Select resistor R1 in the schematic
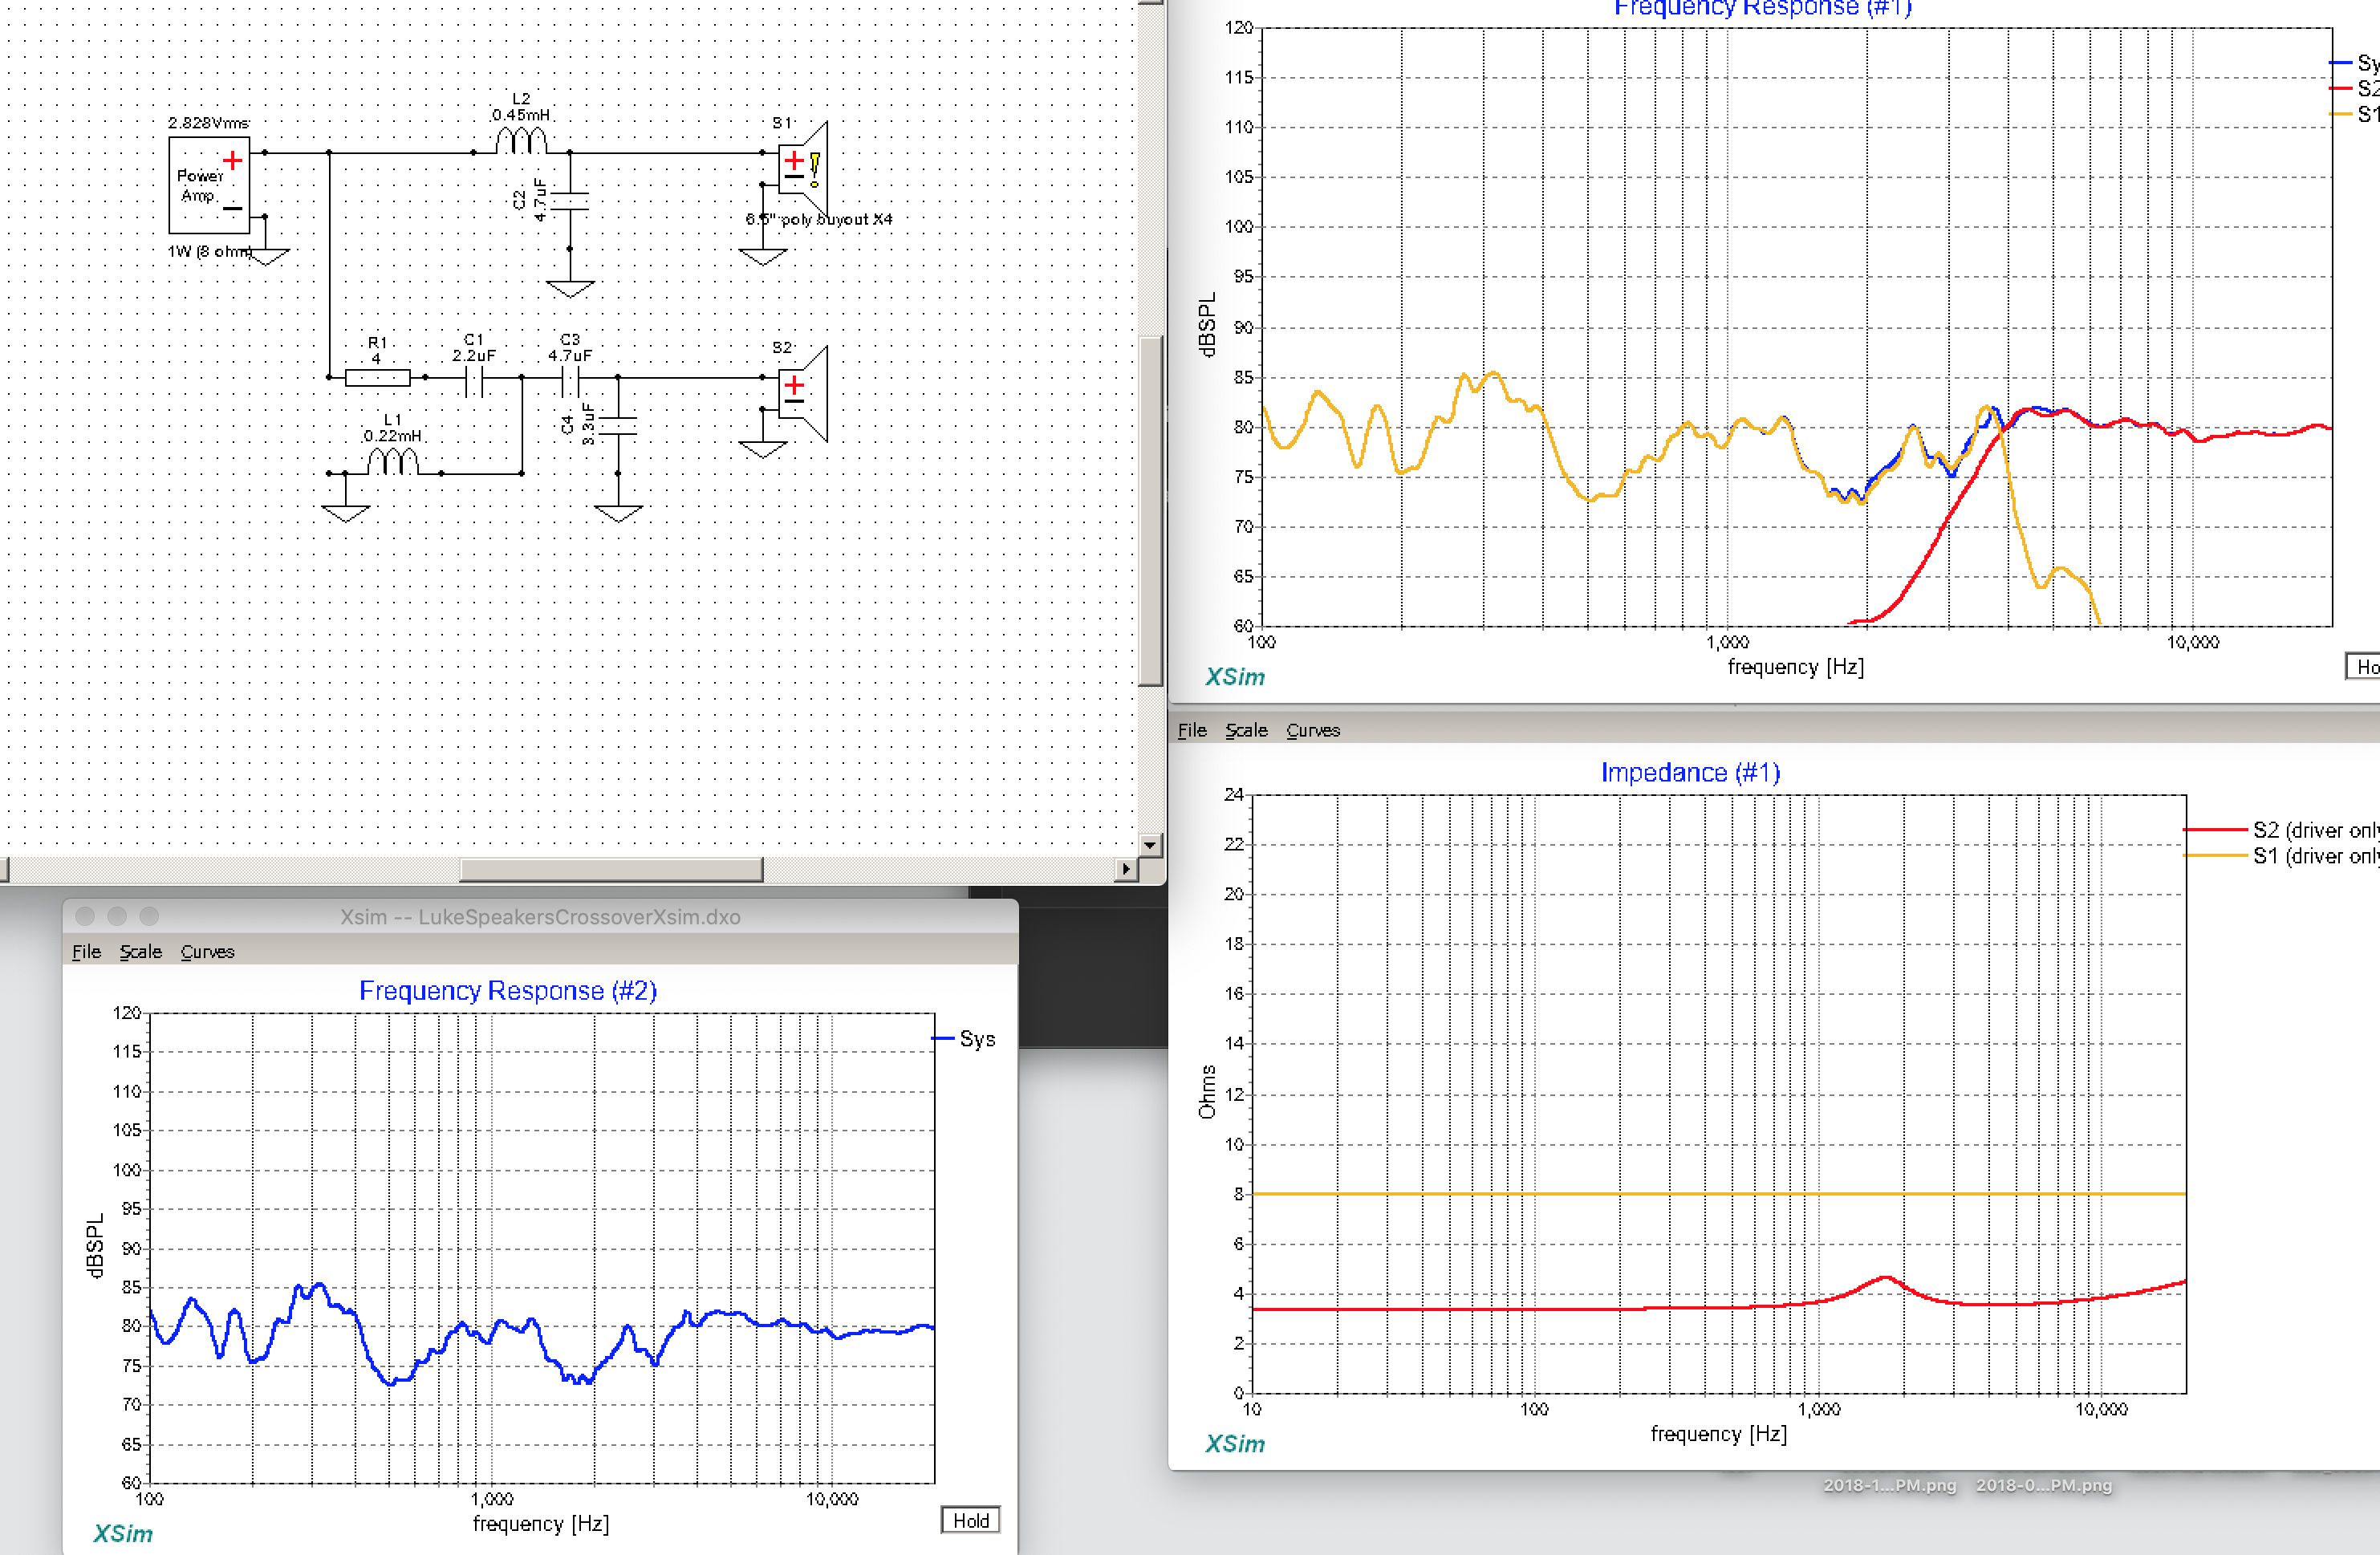The width and height of the screenshot is (2380, 1555). [x=377, y=377]
